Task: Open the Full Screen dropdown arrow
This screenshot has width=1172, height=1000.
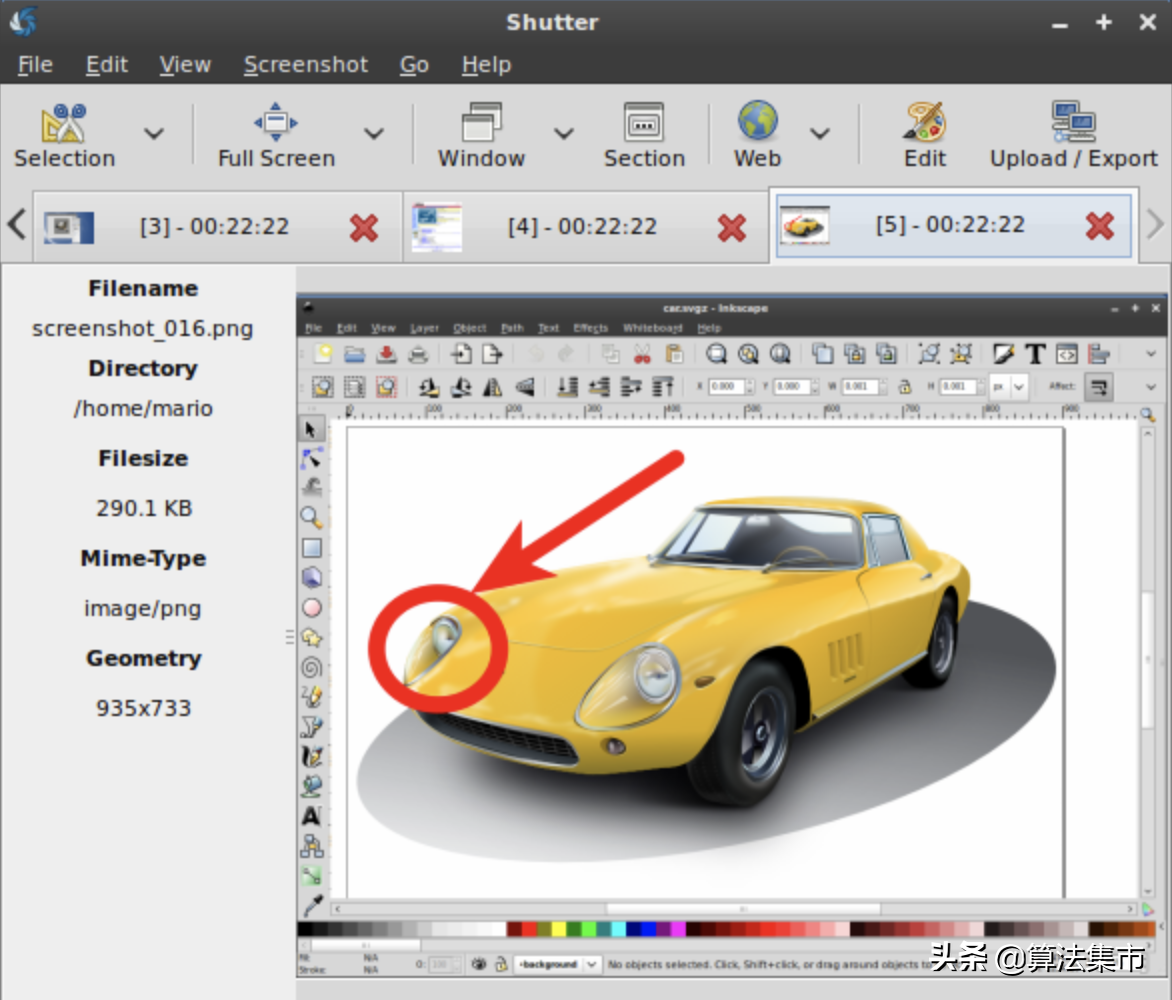Action: (374, 134)
